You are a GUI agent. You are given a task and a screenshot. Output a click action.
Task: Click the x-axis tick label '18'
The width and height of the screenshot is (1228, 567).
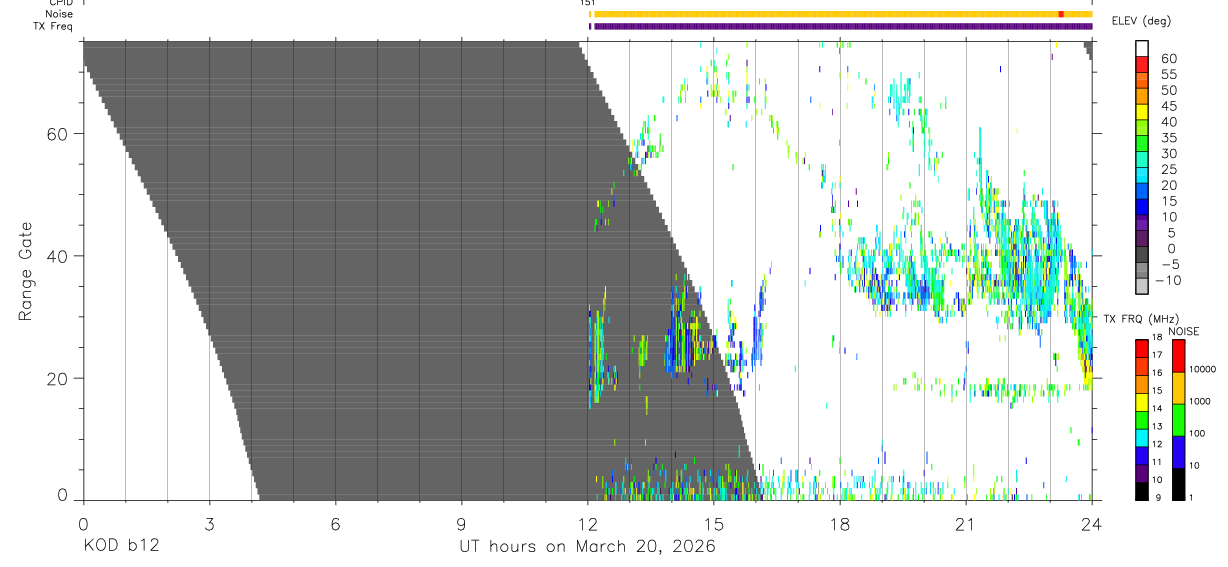click(839, 523)
